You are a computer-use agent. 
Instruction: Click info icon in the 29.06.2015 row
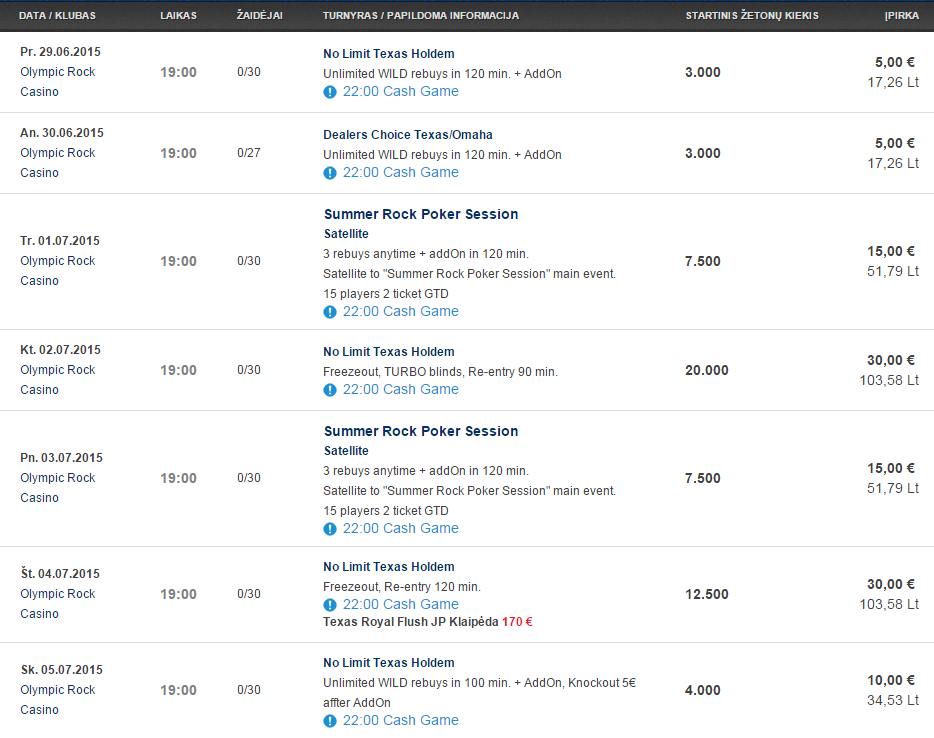pyautogui.click(x=330, y=92)
